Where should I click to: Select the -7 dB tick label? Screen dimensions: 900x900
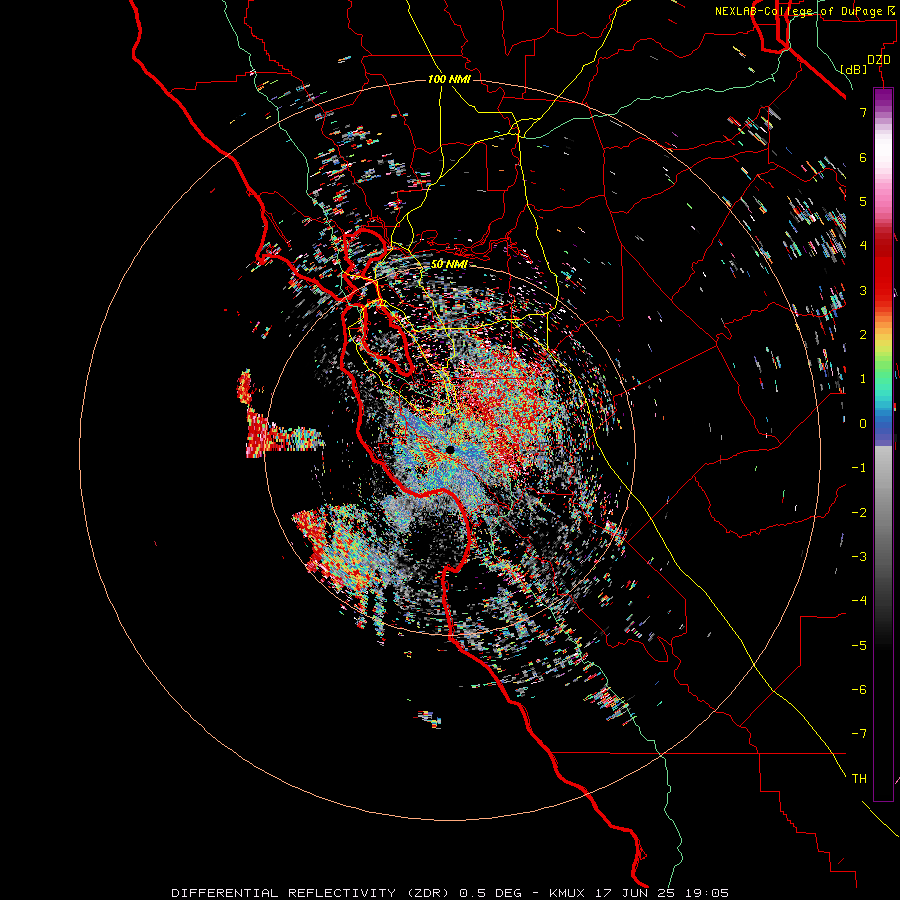tap(859, 734)
